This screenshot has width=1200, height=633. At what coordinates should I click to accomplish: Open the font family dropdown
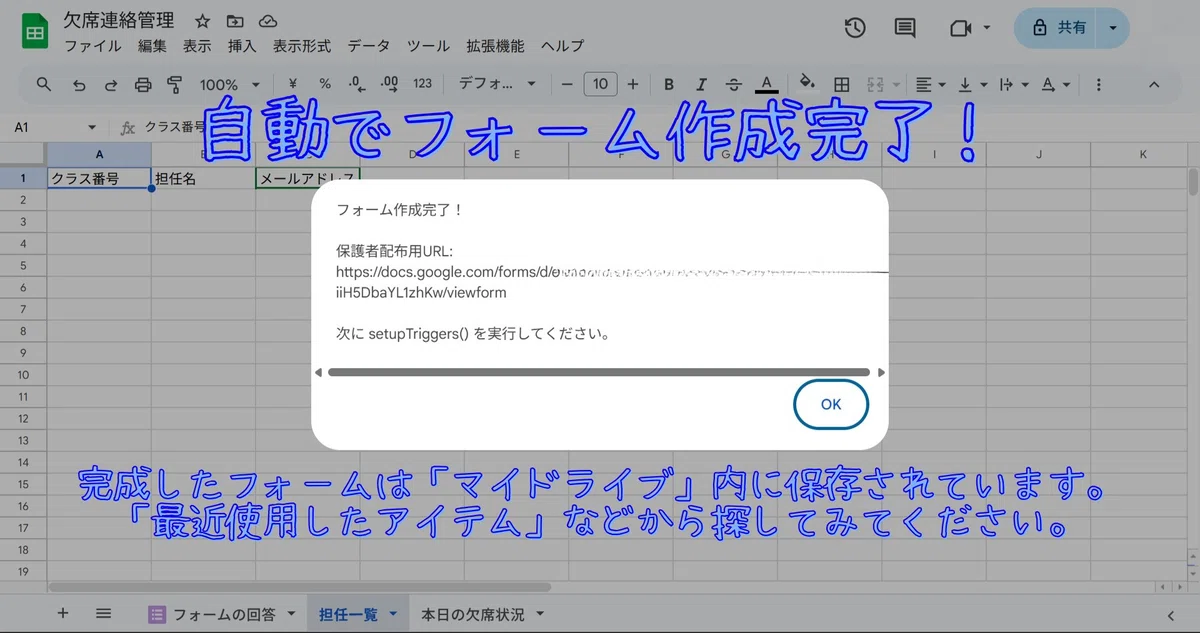point(497,84)
